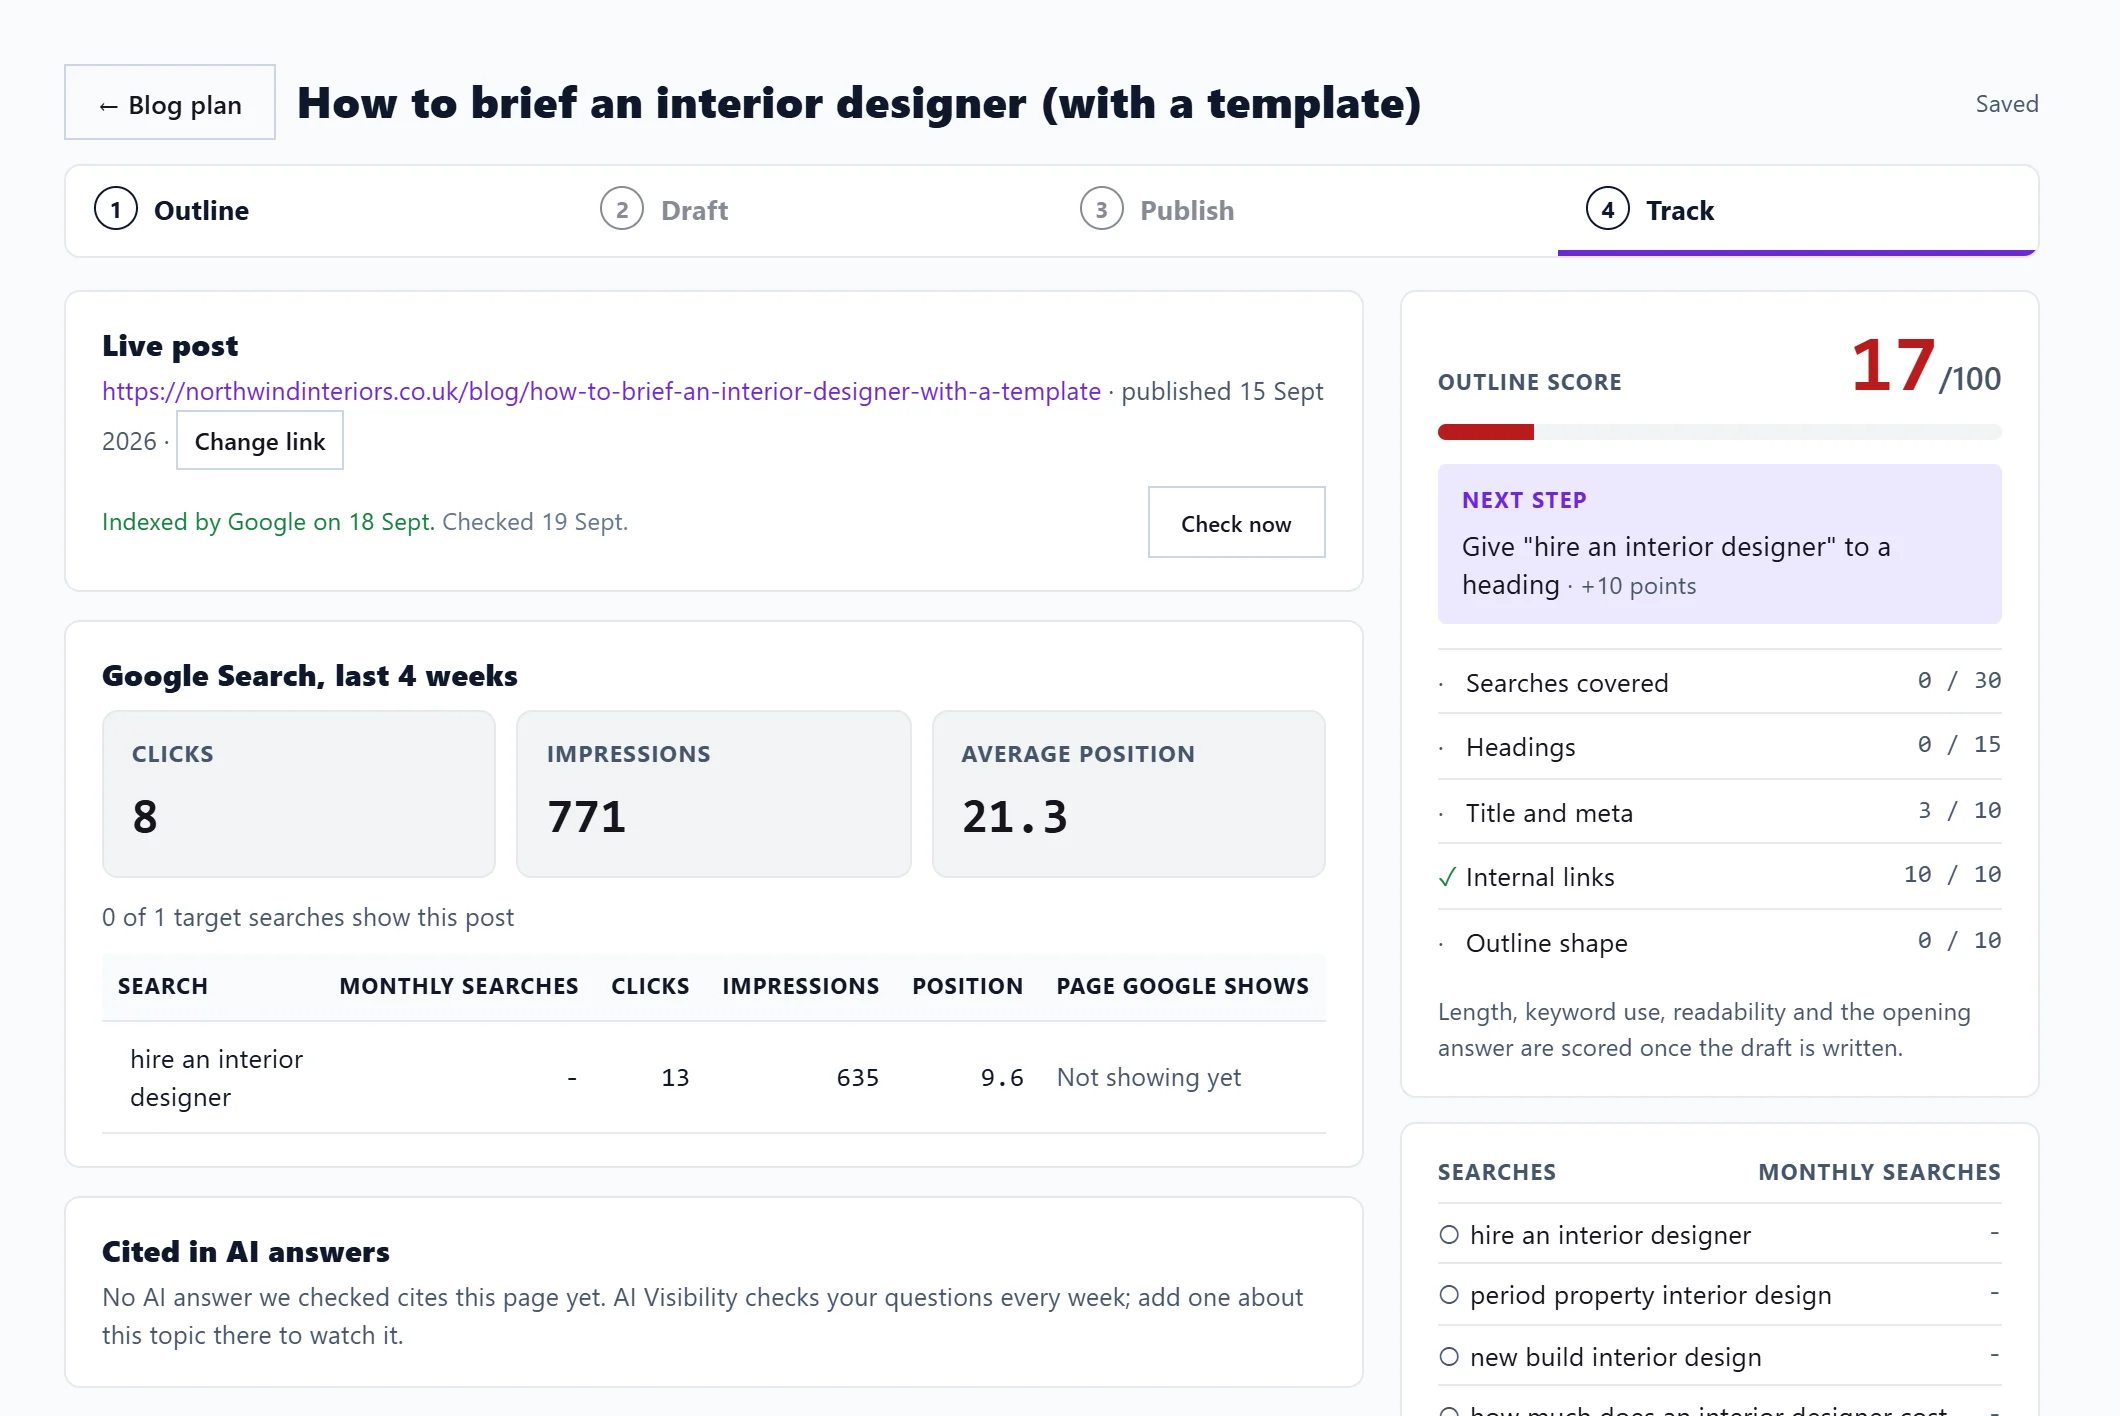This screenshot has width=2120, height=1416.
Task: Click 'hire an interior designer' table row
Action: pos(713,1078)
